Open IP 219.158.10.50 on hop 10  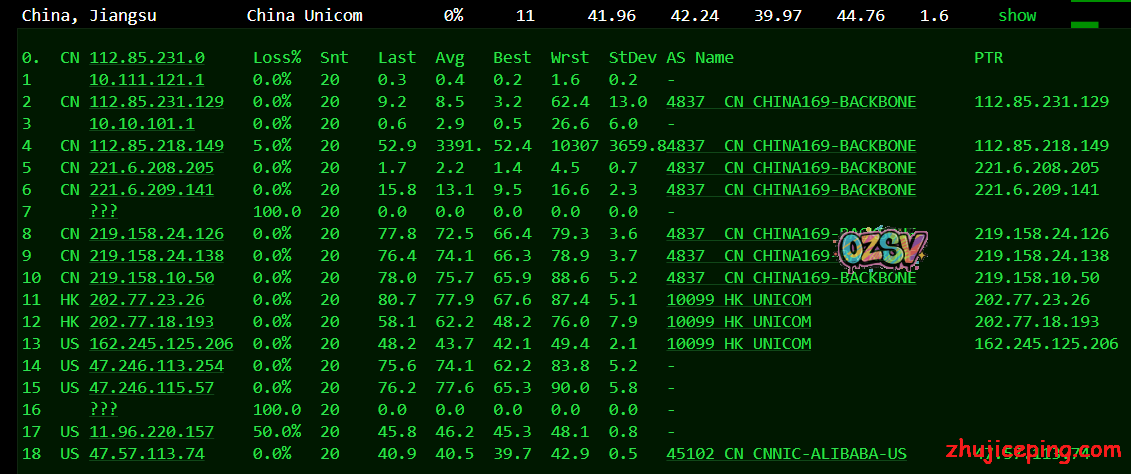152,278
